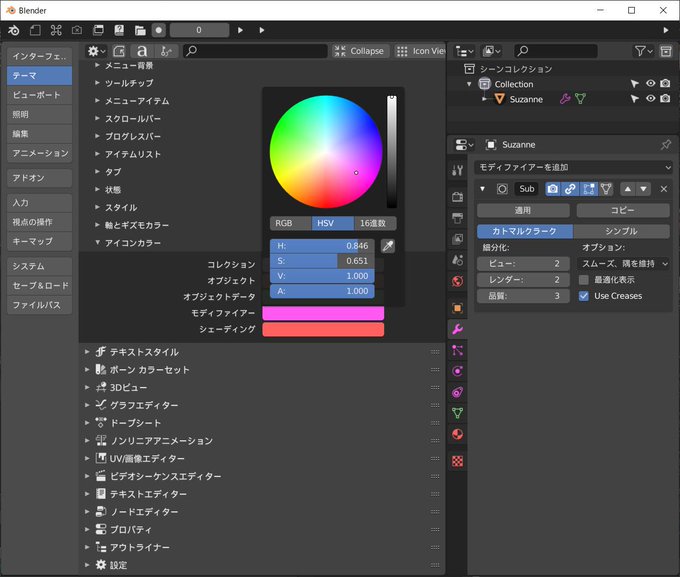Open the Material properties sphere icon
Viewport: 680px width, 577px height.
pos(457,434)
